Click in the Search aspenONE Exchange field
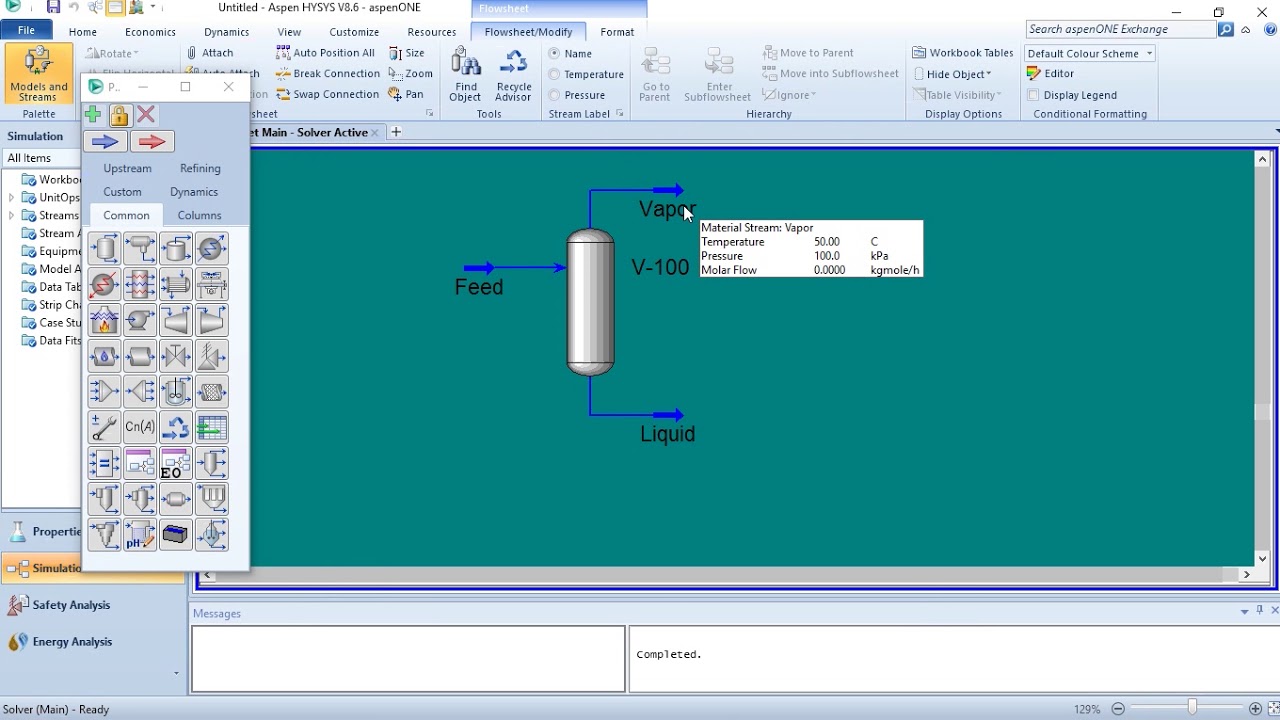Viewport: 1280px width, 720px height. [x=1120, y=30]
